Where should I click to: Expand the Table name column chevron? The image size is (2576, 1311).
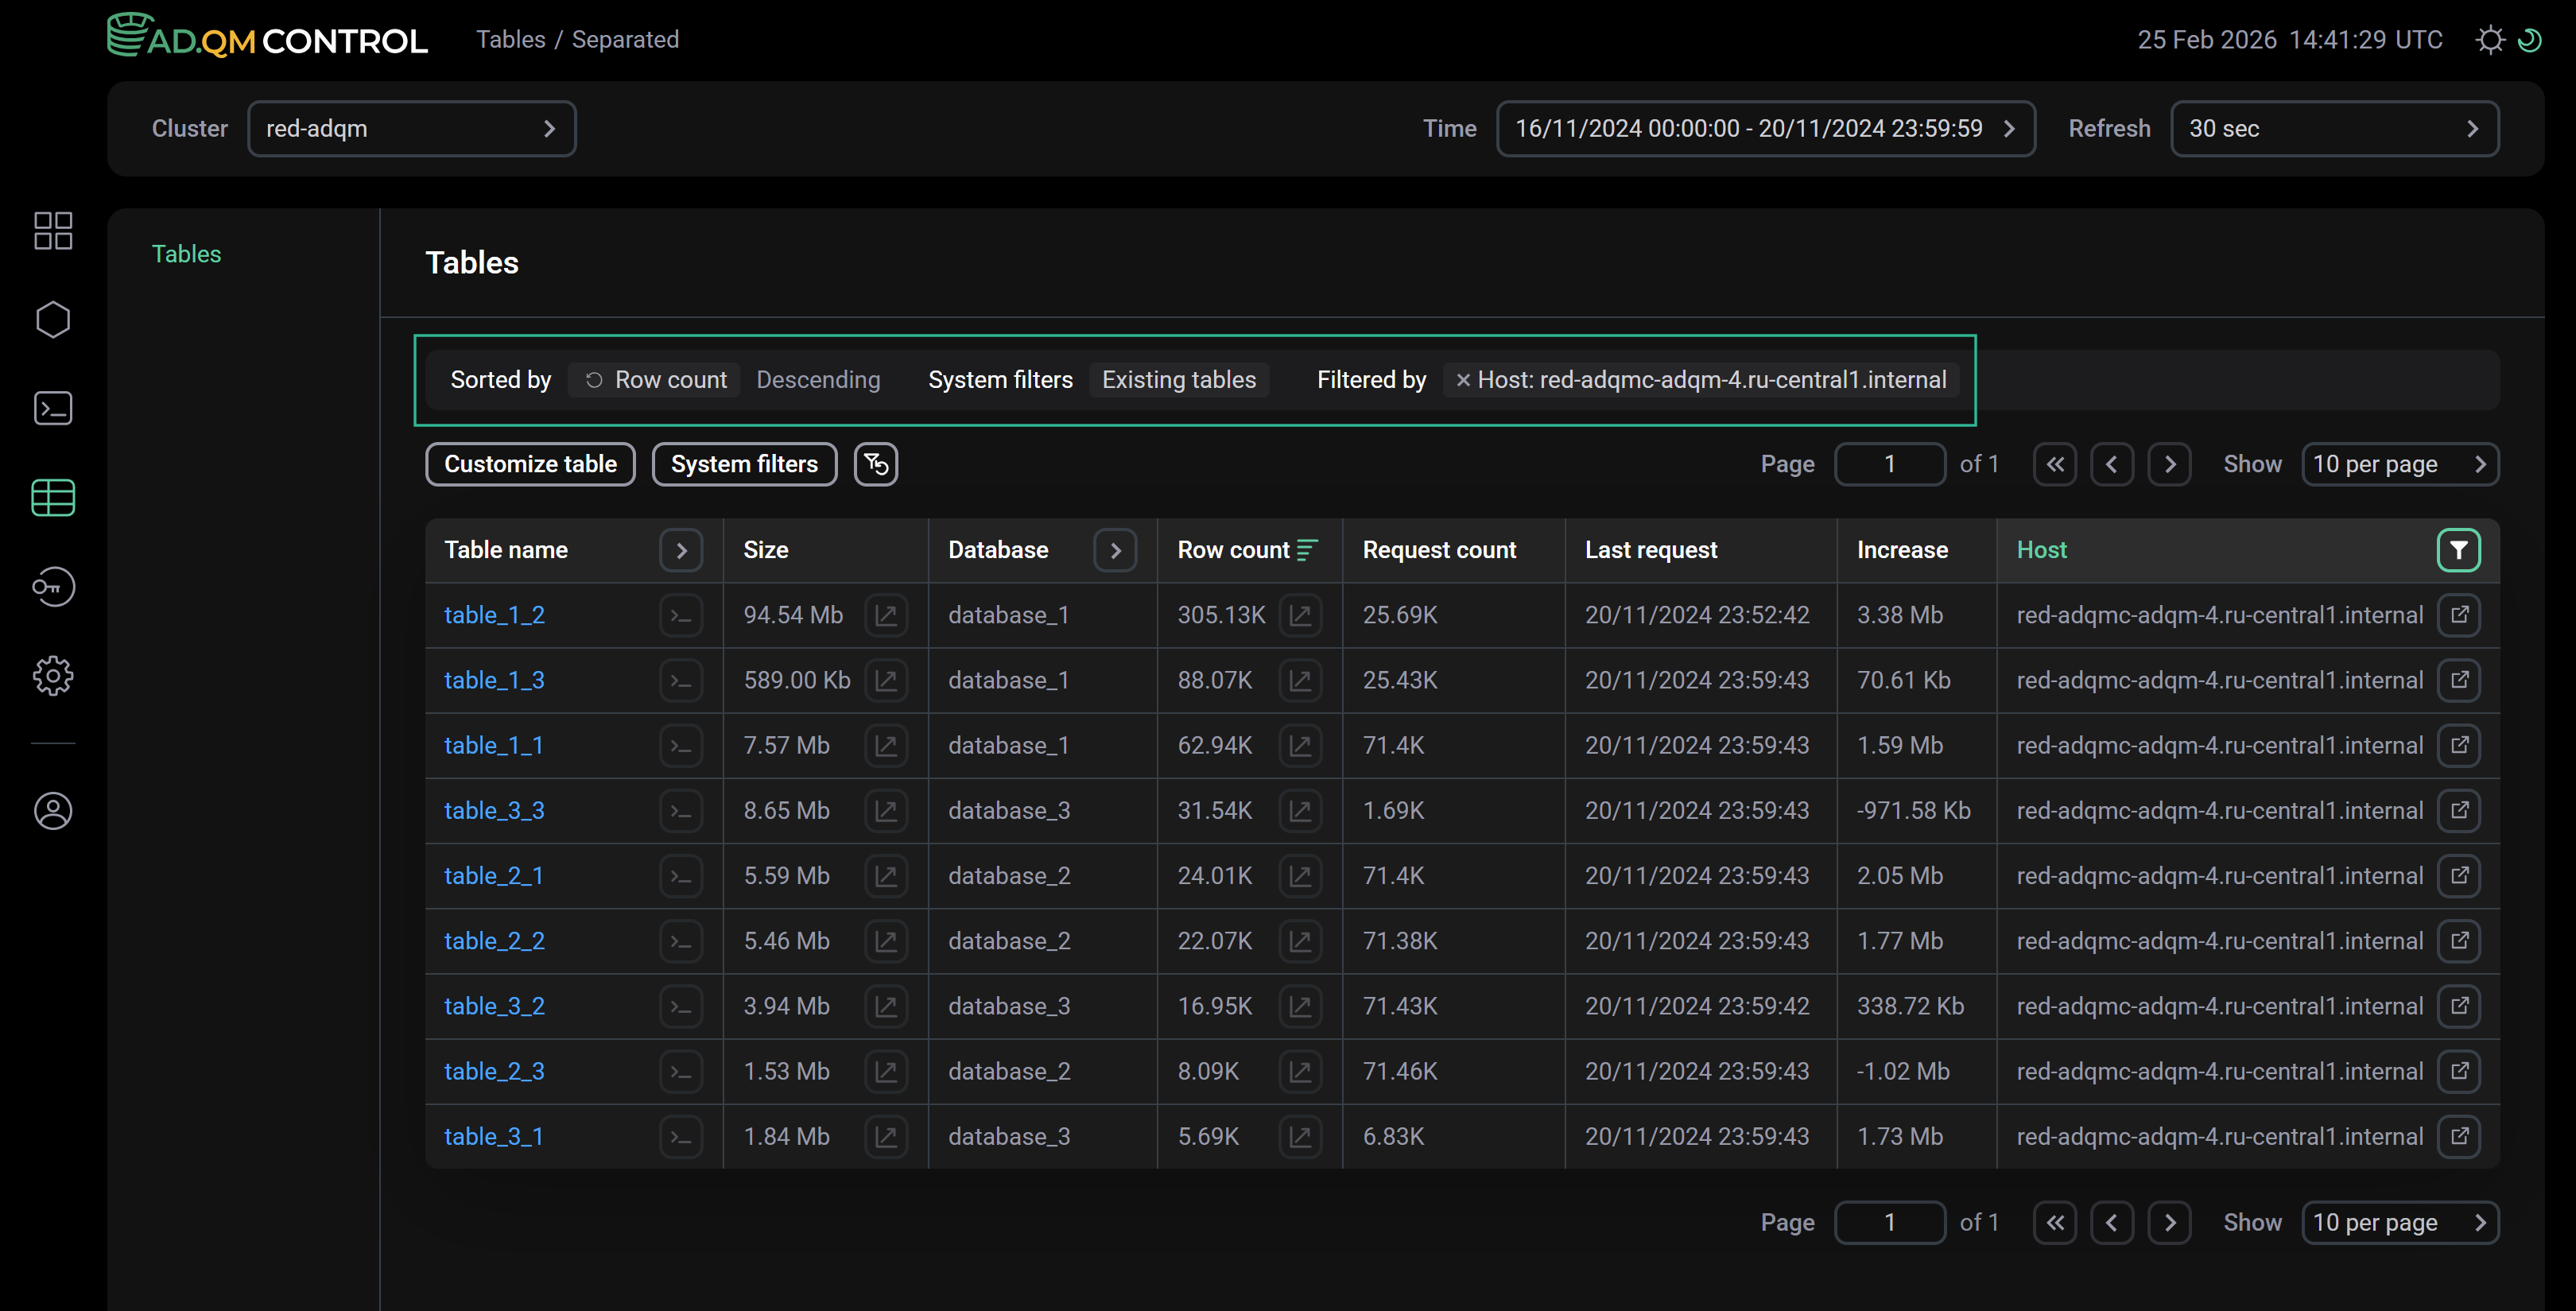pyautogui.click(x=681, y=550)
